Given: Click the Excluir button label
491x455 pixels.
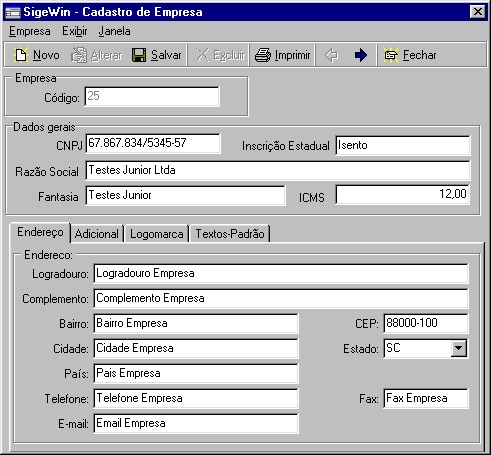Looking at the screenshot, I should coord(229,55).
